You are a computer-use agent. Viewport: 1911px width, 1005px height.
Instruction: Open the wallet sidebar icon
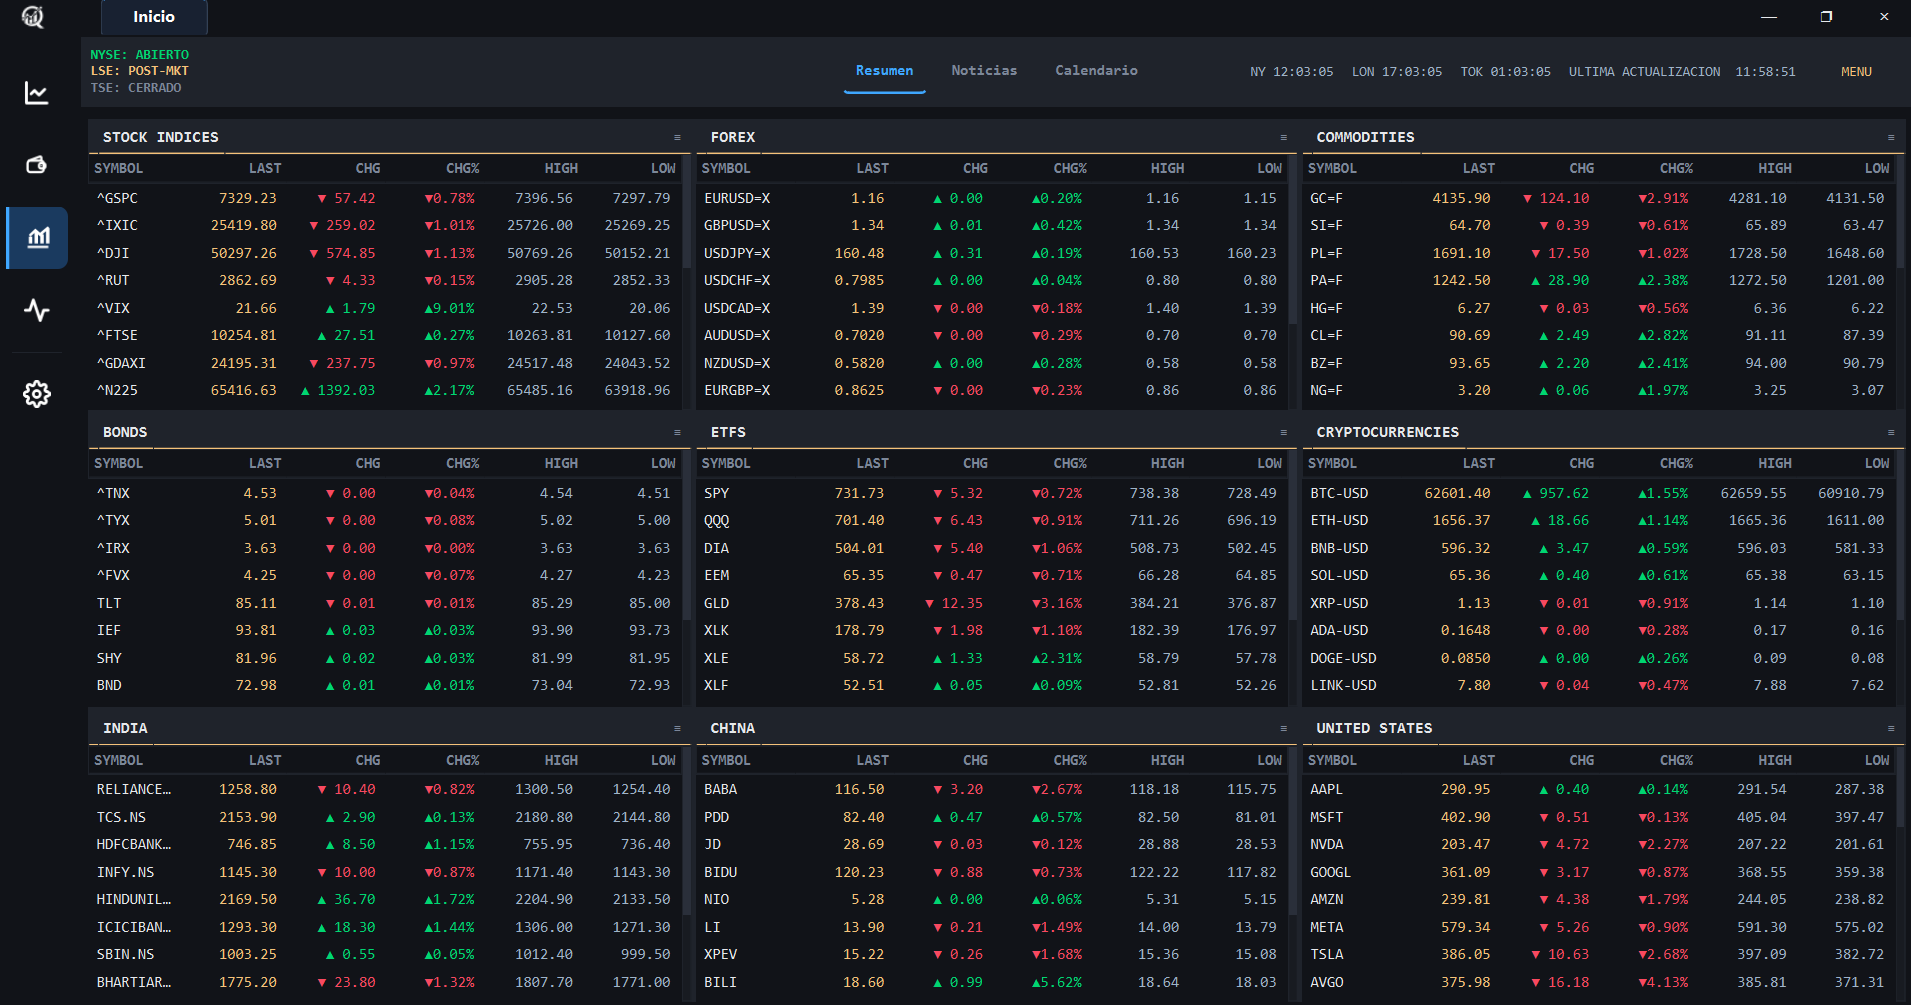click(x=37, y=165)
